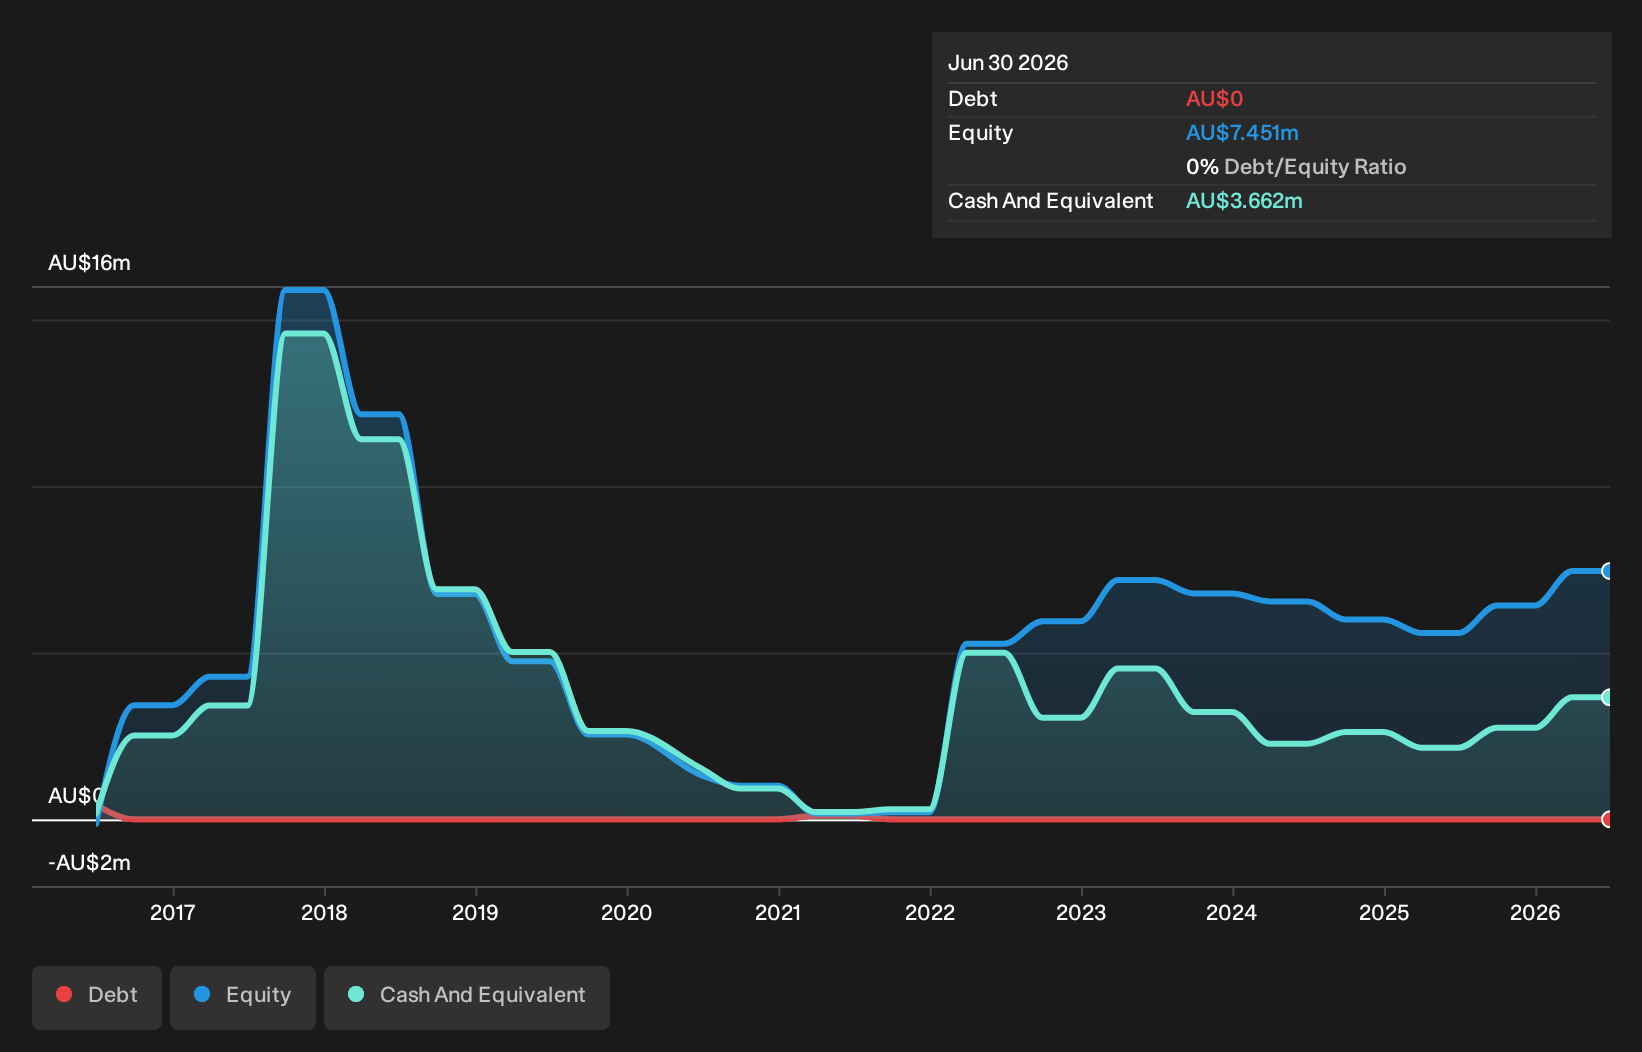Toggle the Debt legend button
Image resolution: width=1642 pixels, height=1052 pixels.
97,997
